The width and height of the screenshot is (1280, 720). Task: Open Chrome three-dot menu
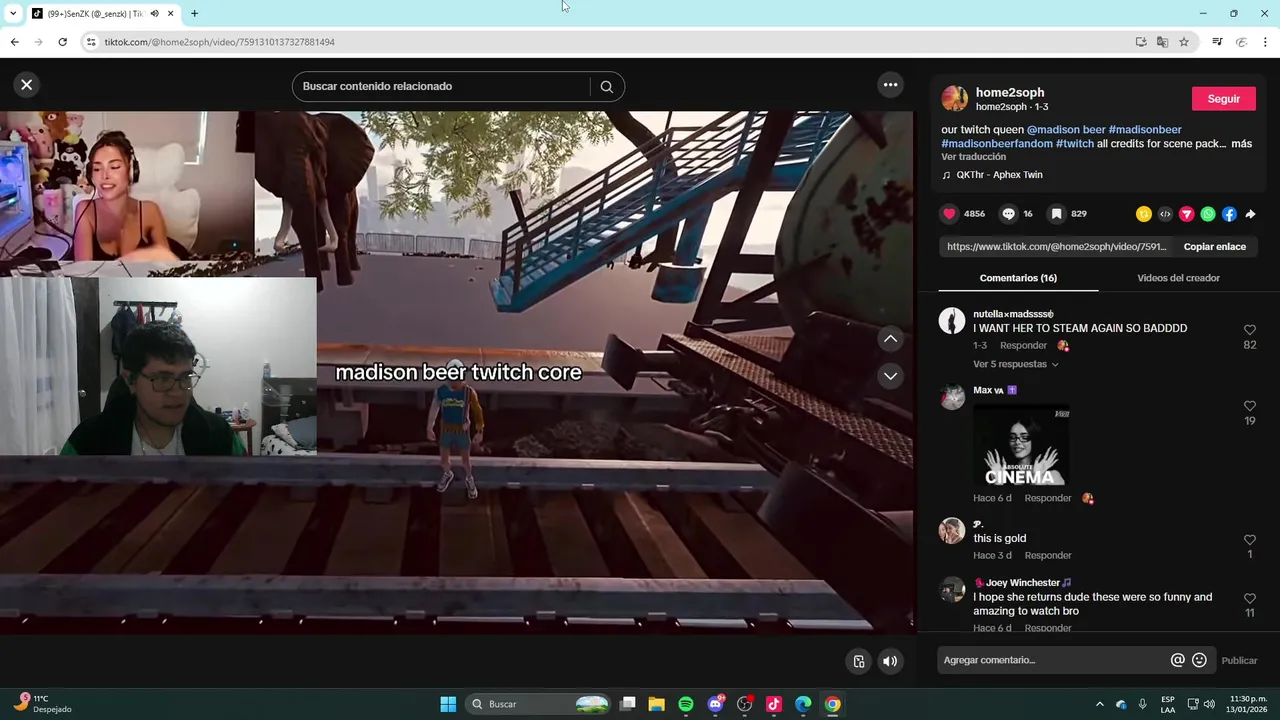(1266, 42)
